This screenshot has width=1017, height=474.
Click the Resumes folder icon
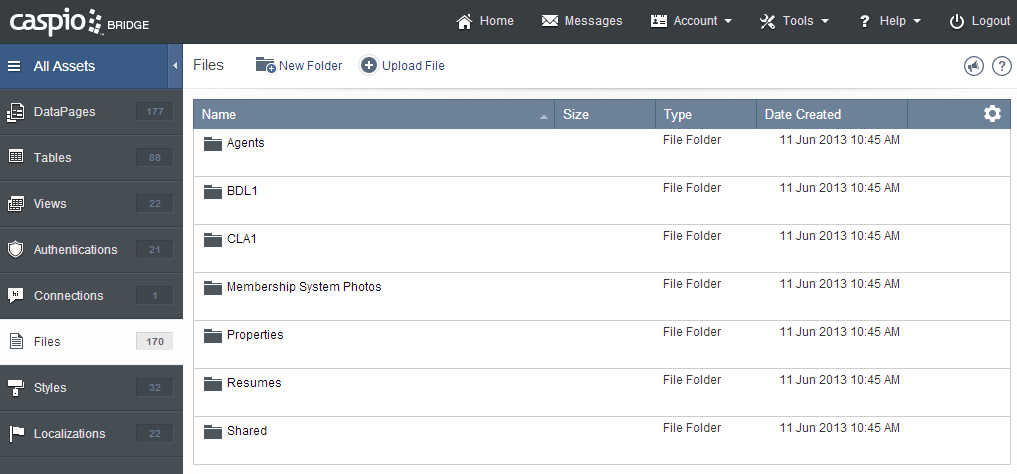coord(212,383)
